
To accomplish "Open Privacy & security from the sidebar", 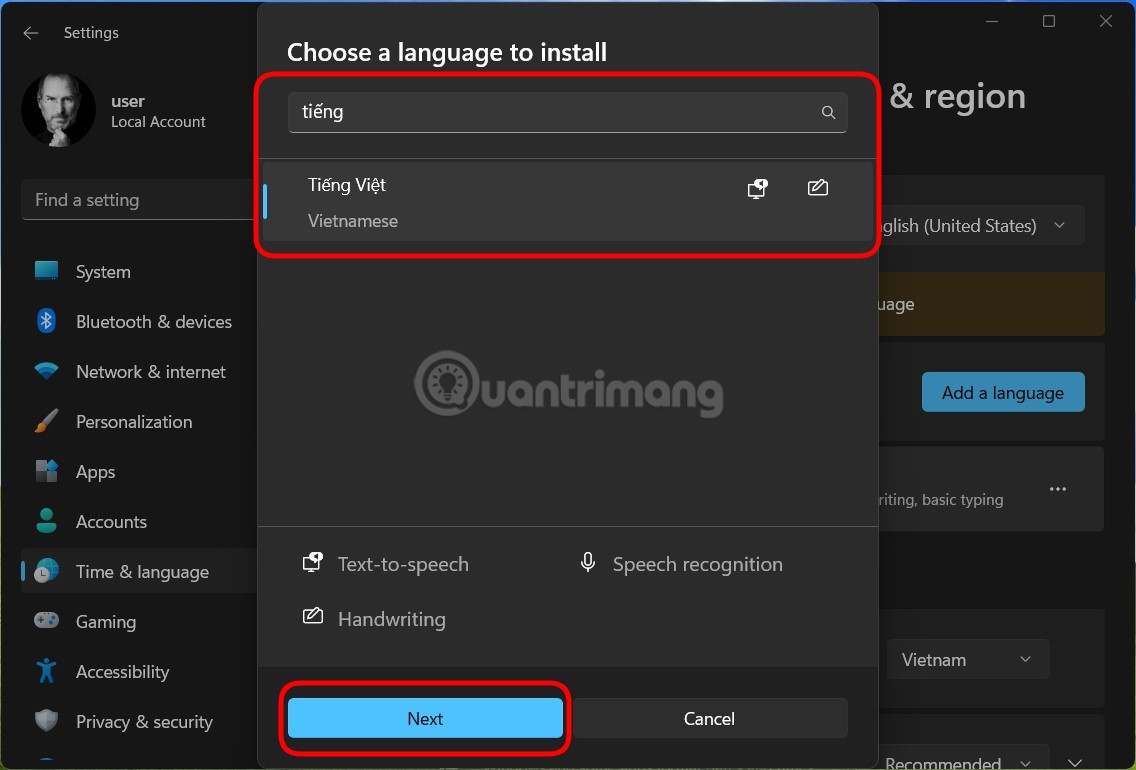I will click(46, 721).
